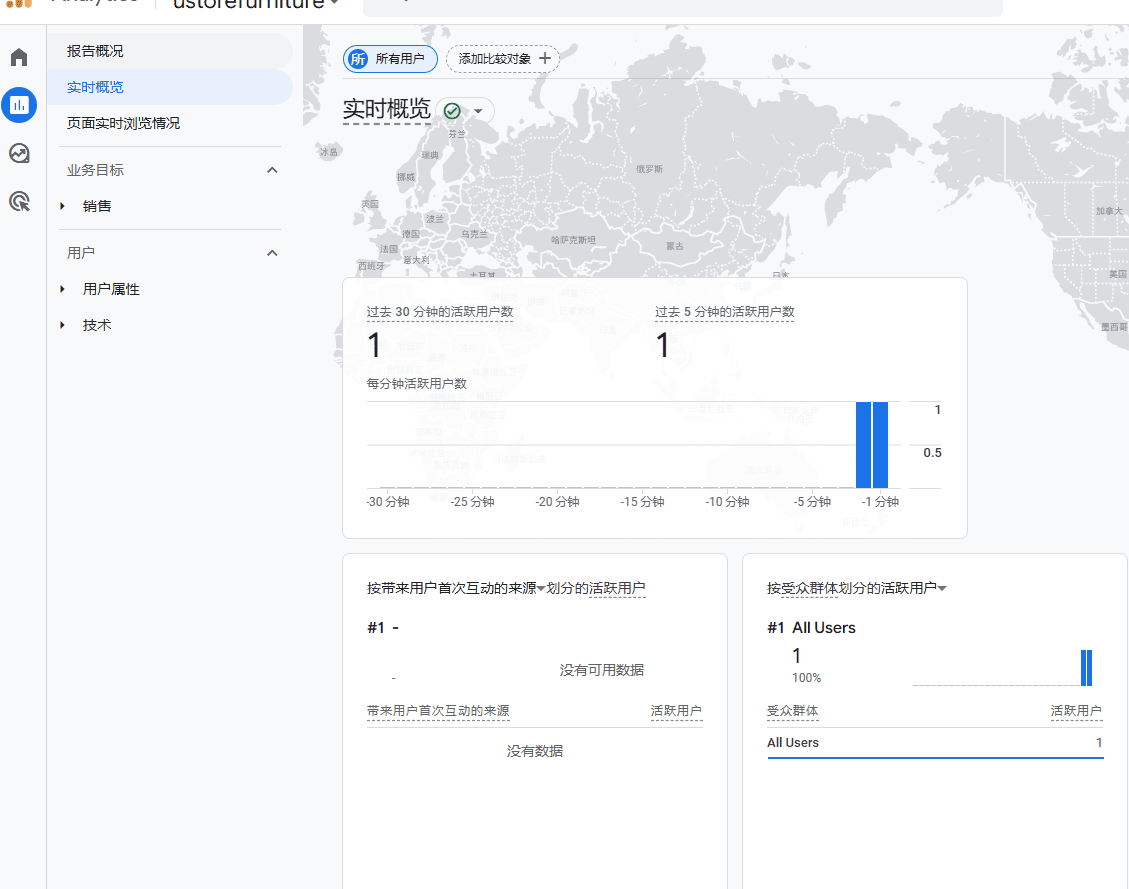
Task: Click the 添加比较对象 button
Action: click(x=503, y=59)
